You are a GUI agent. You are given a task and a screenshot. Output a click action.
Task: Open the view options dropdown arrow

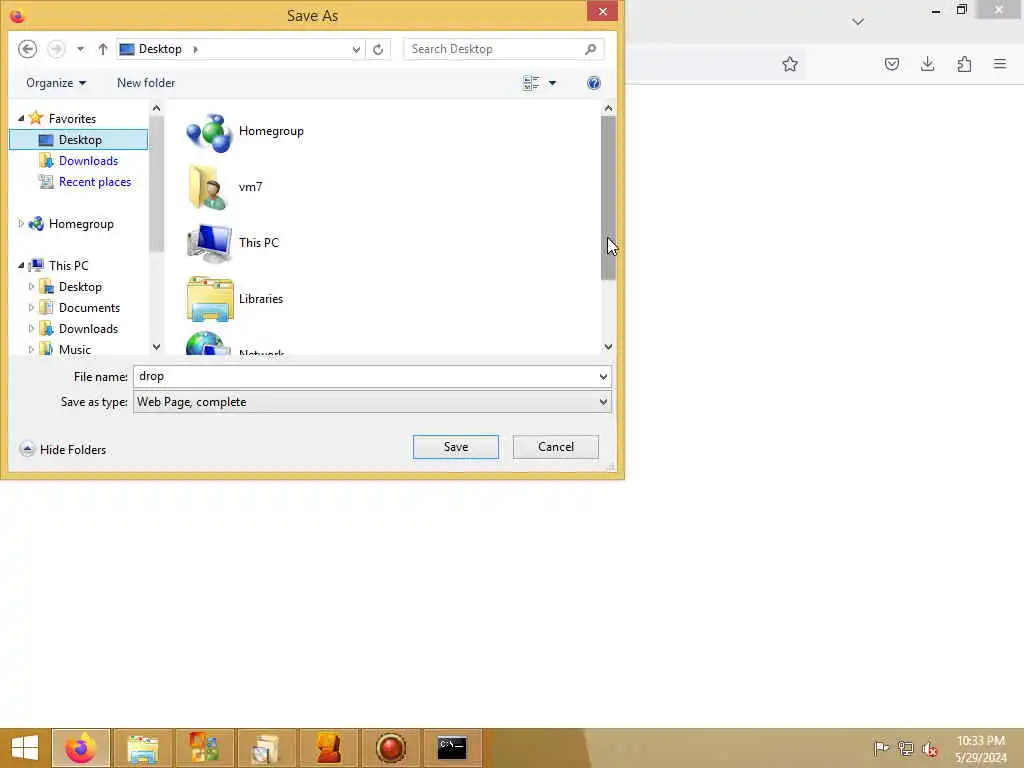point(552,83)
